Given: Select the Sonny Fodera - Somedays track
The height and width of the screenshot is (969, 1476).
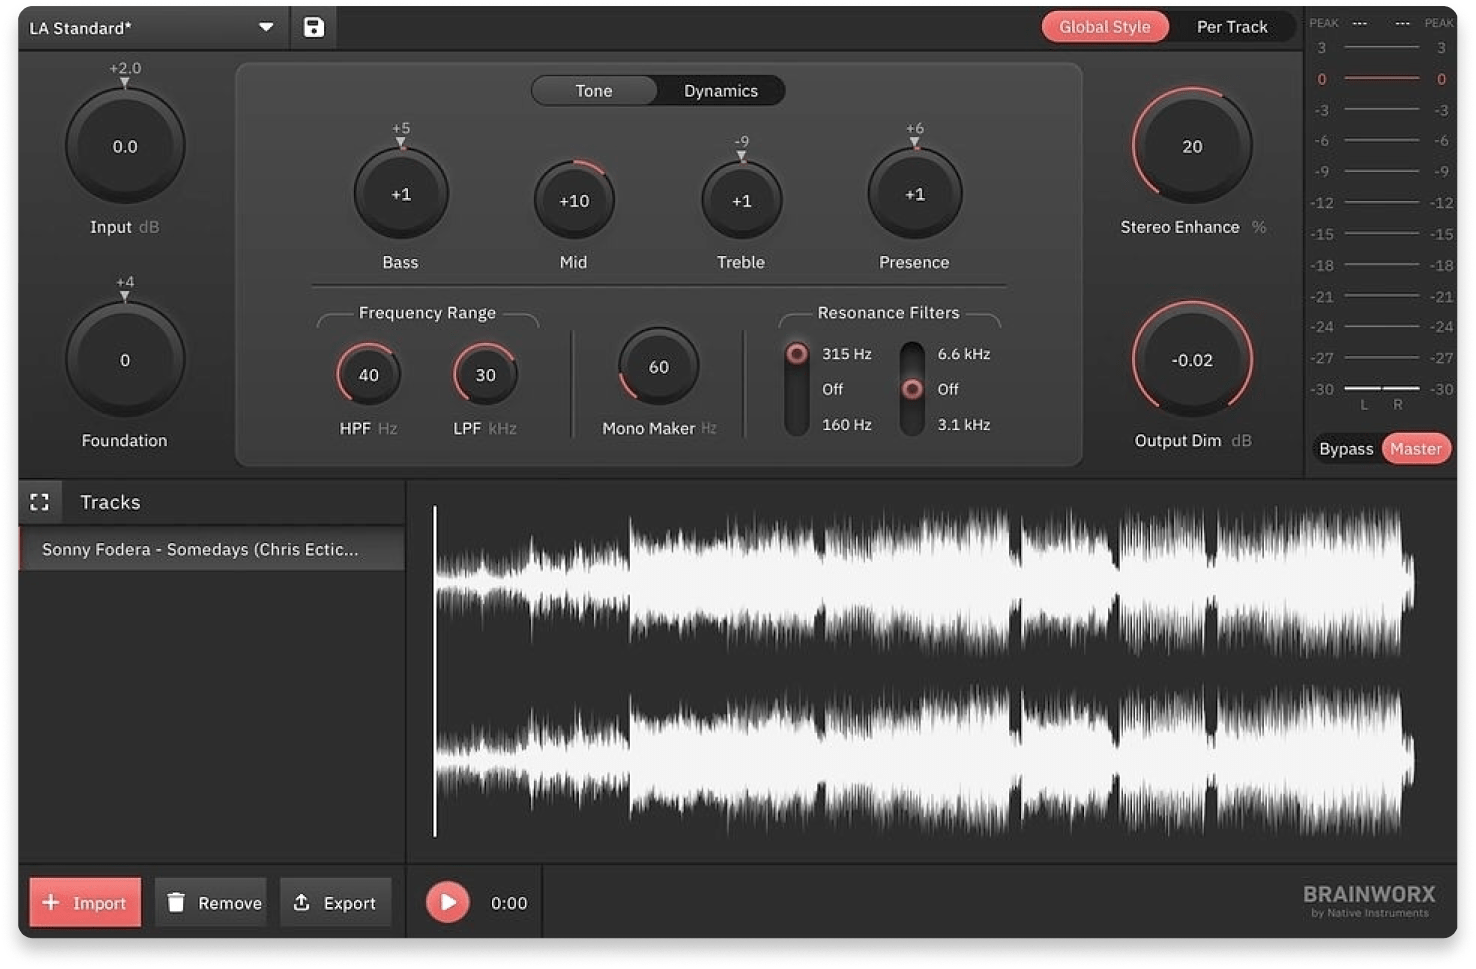Looking at the screenshot, I should 212,549.
